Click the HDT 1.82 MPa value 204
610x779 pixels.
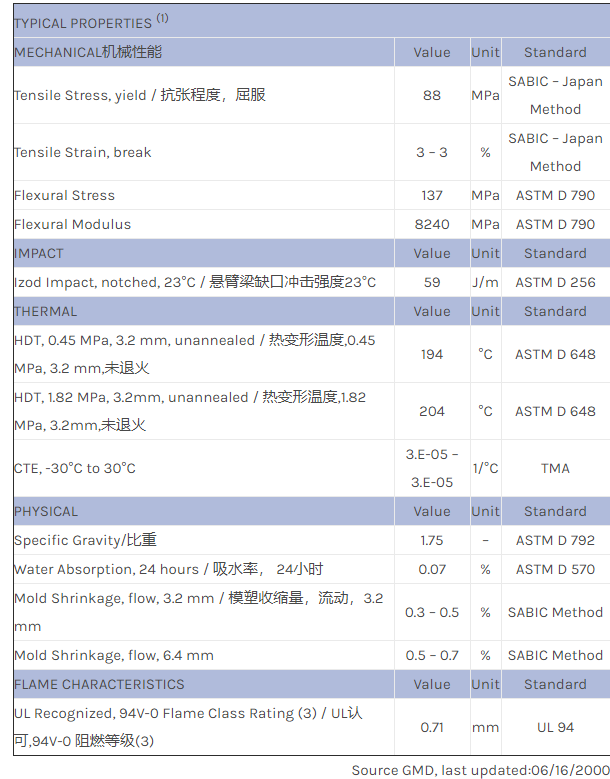[x=432, y=411]
